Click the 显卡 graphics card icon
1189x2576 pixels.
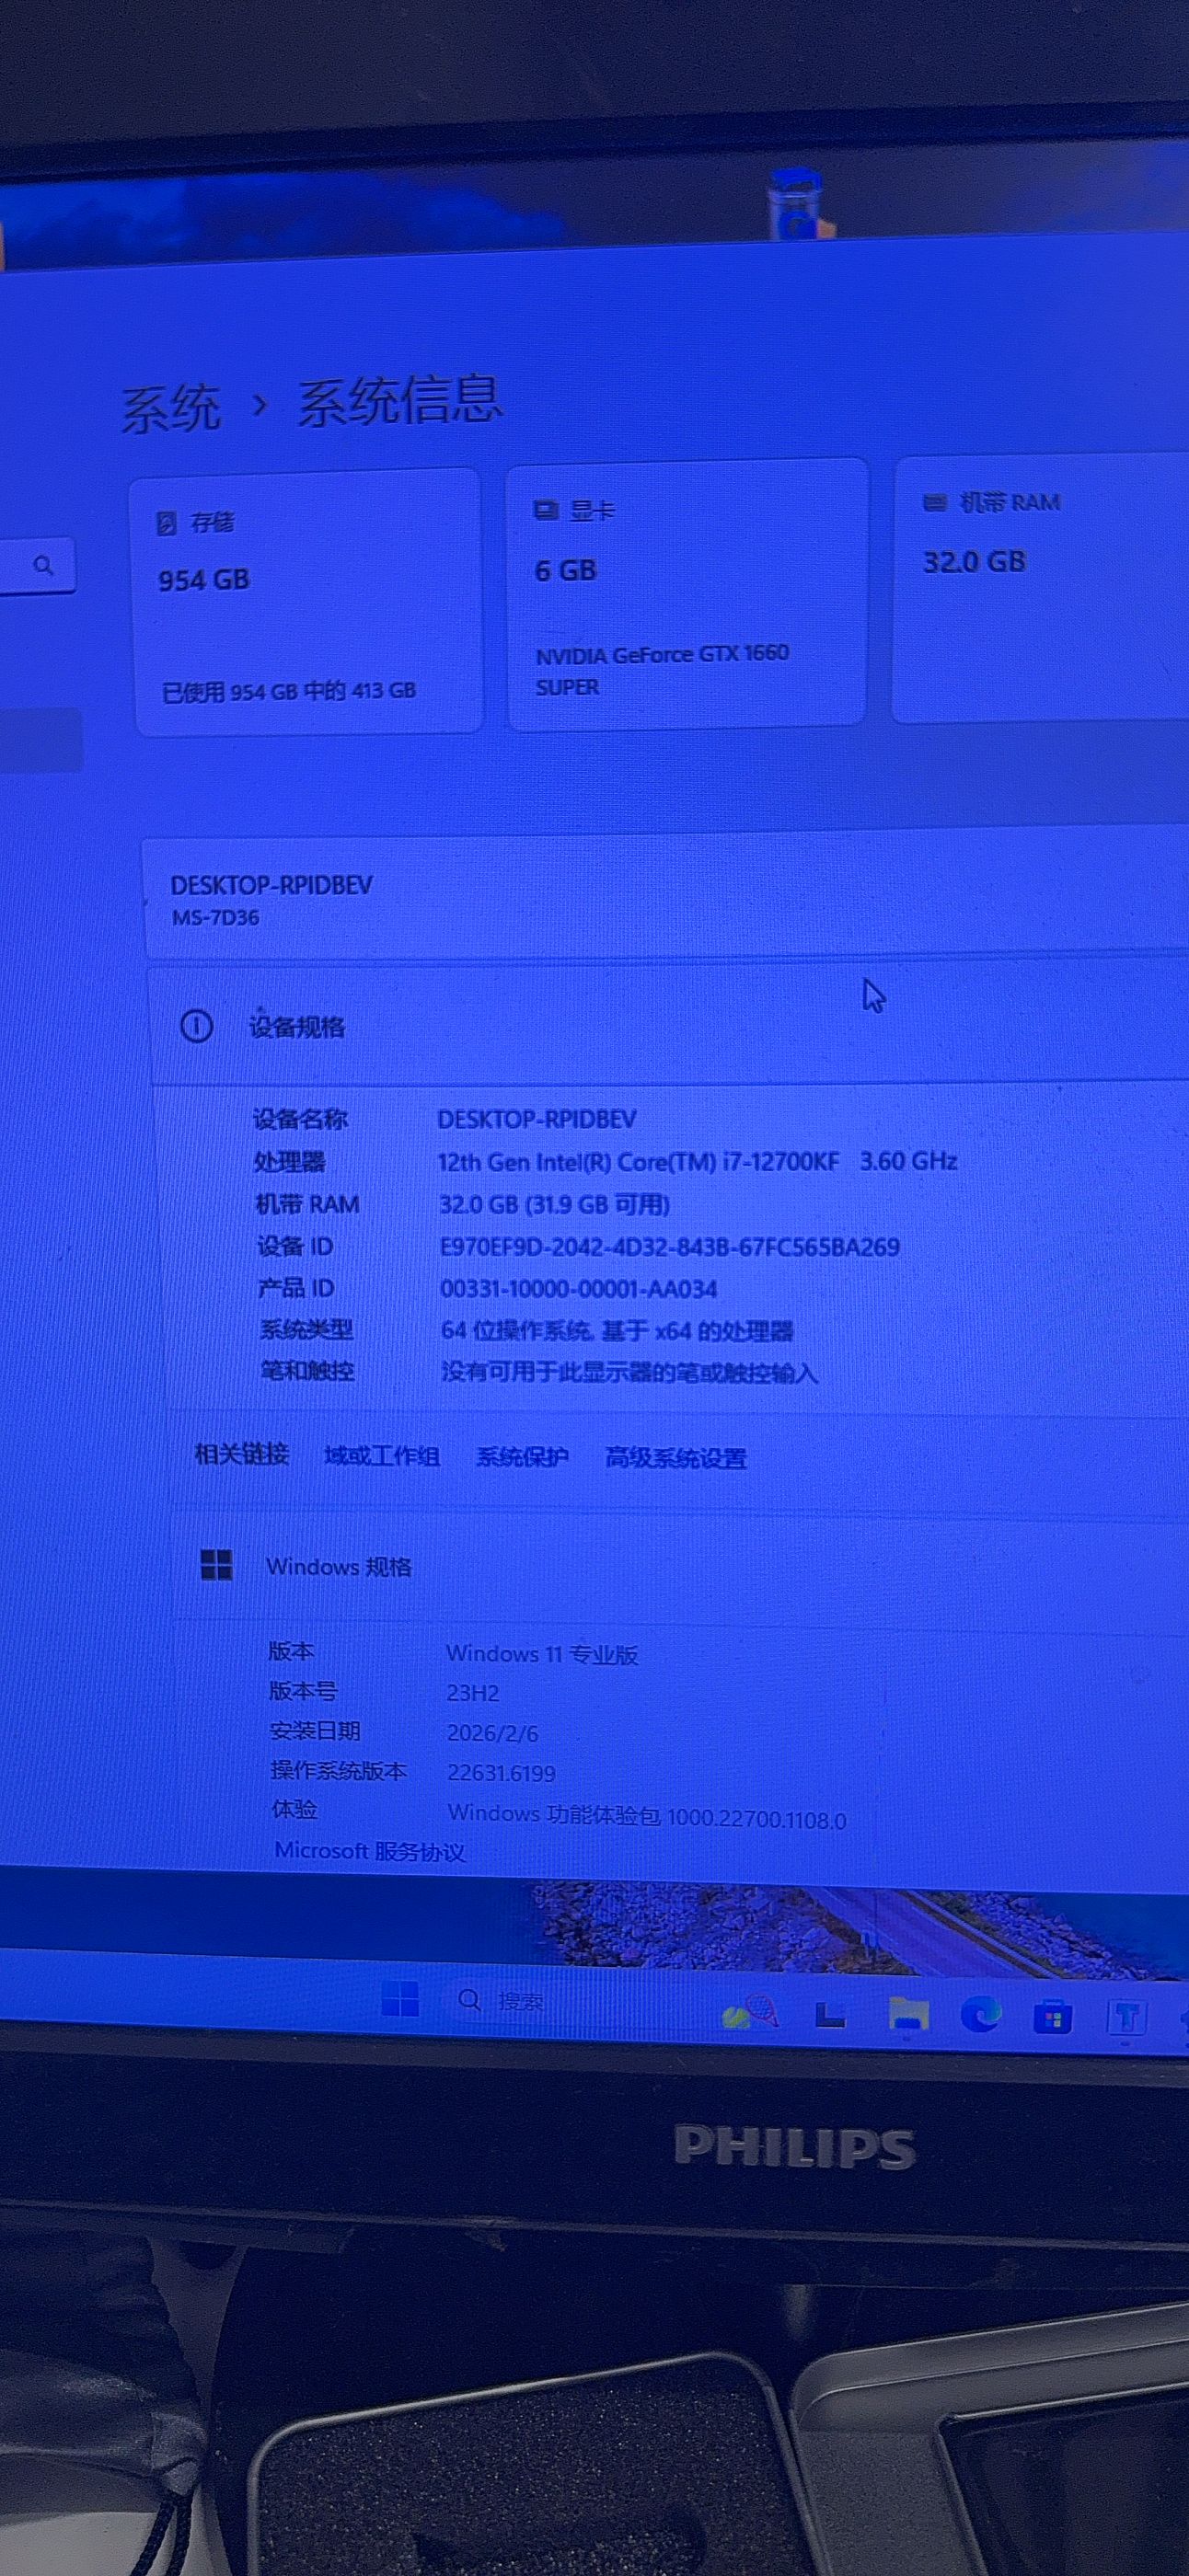click(546, 511)
